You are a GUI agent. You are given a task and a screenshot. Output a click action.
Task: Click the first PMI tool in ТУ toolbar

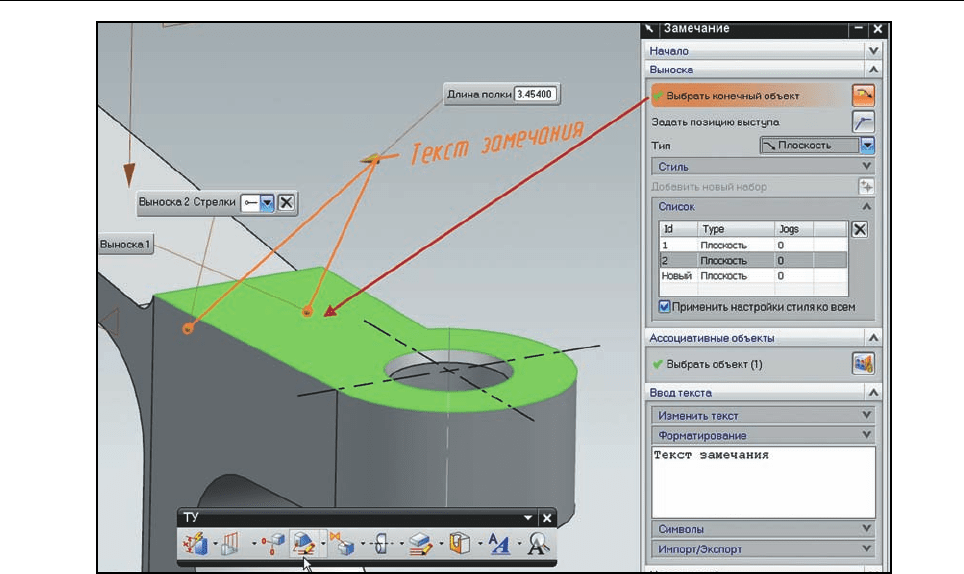pyautogui.click(x=196, y=544)
